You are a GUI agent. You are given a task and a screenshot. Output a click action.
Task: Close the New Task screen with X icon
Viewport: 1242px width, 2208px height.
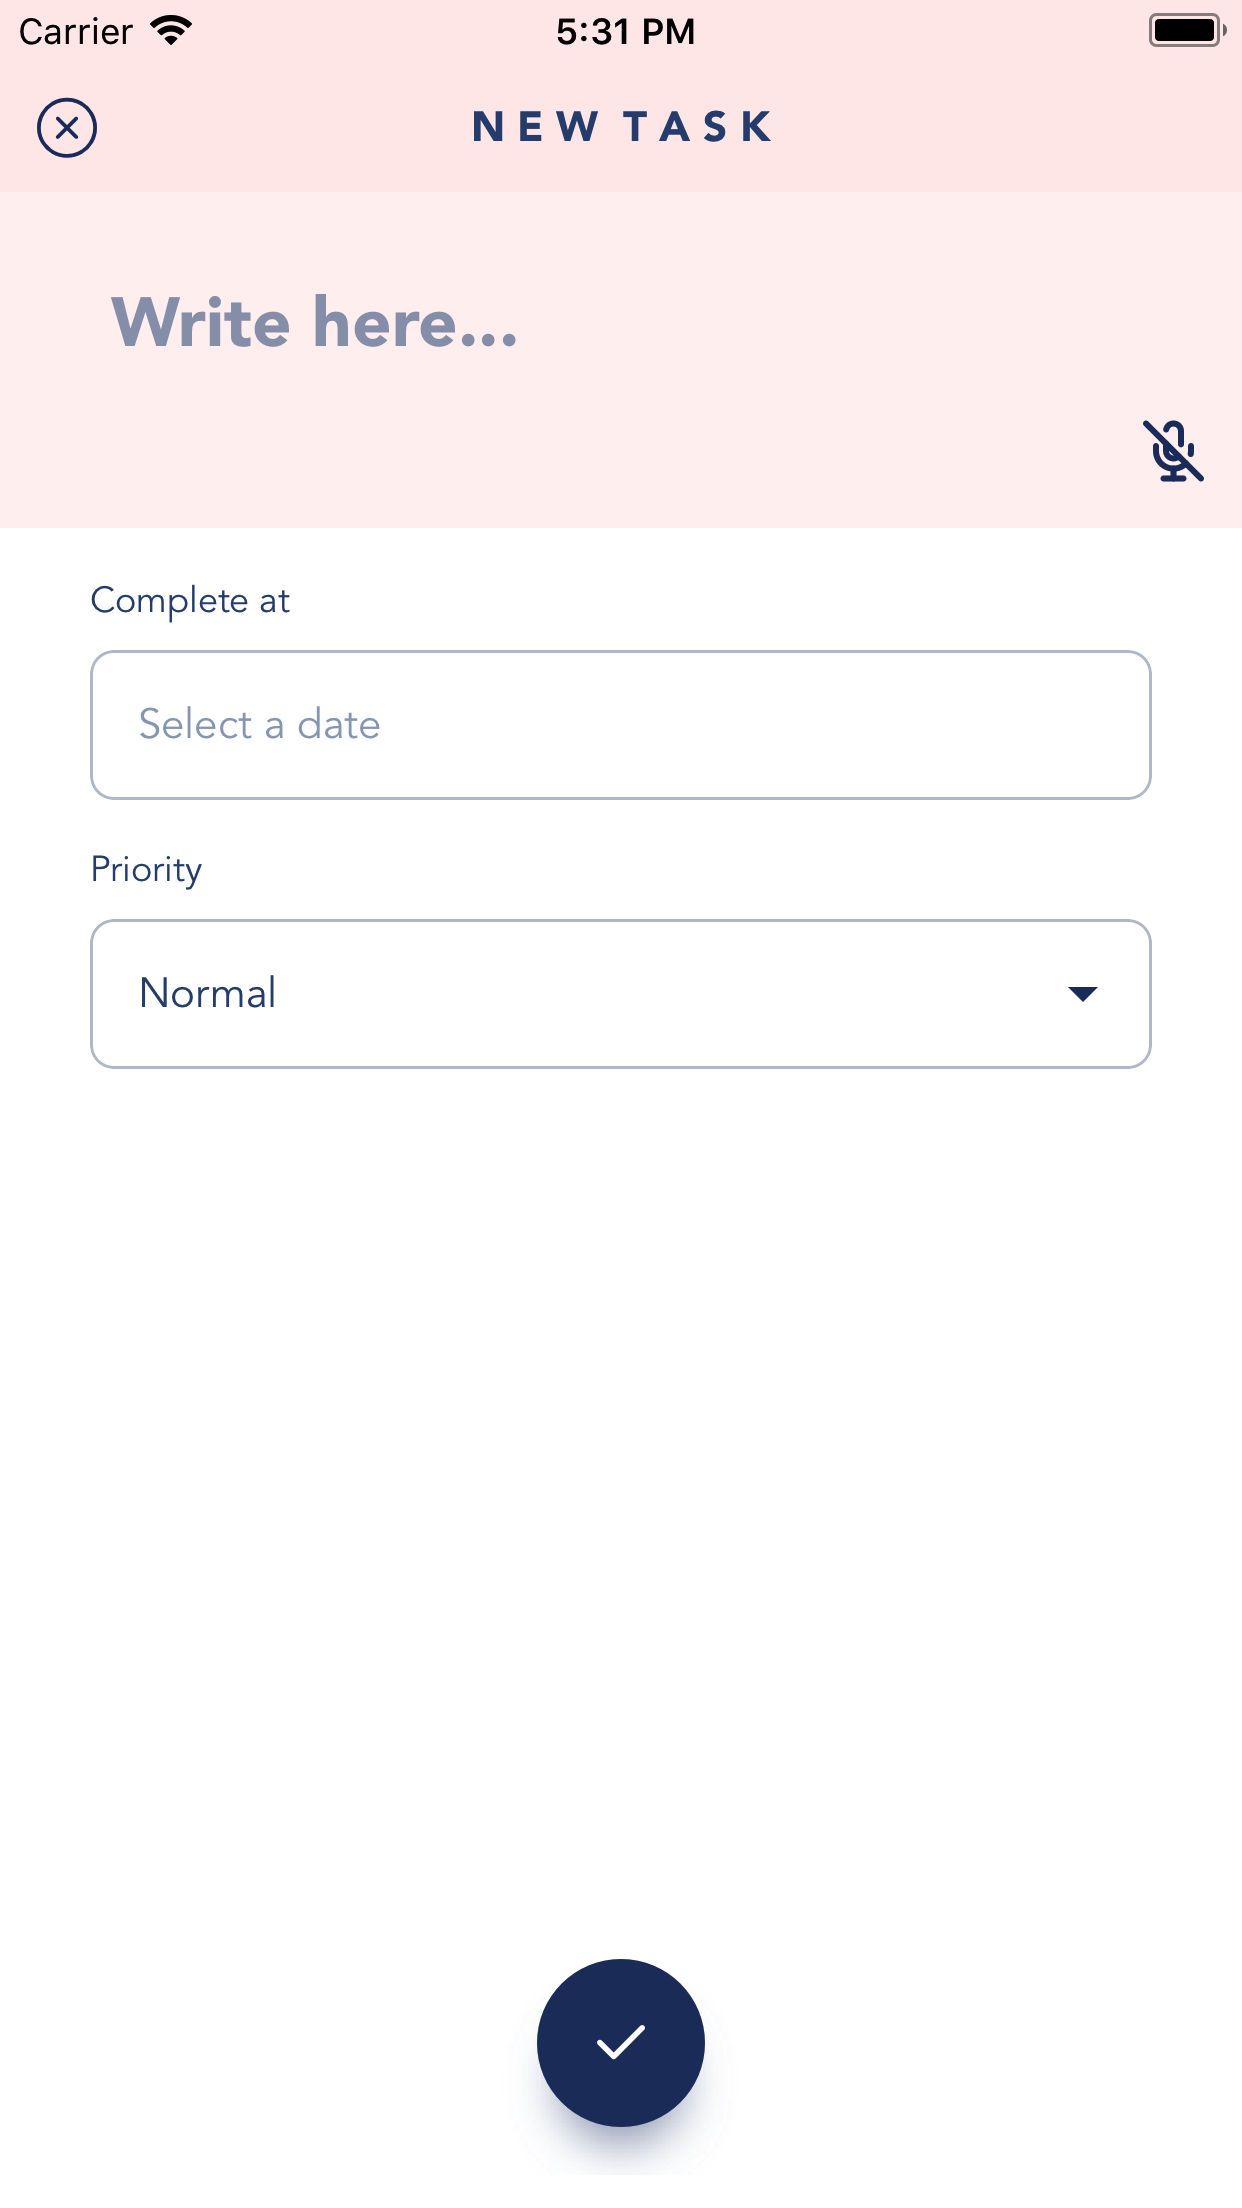pyautogui.click(x=67, y=128)
